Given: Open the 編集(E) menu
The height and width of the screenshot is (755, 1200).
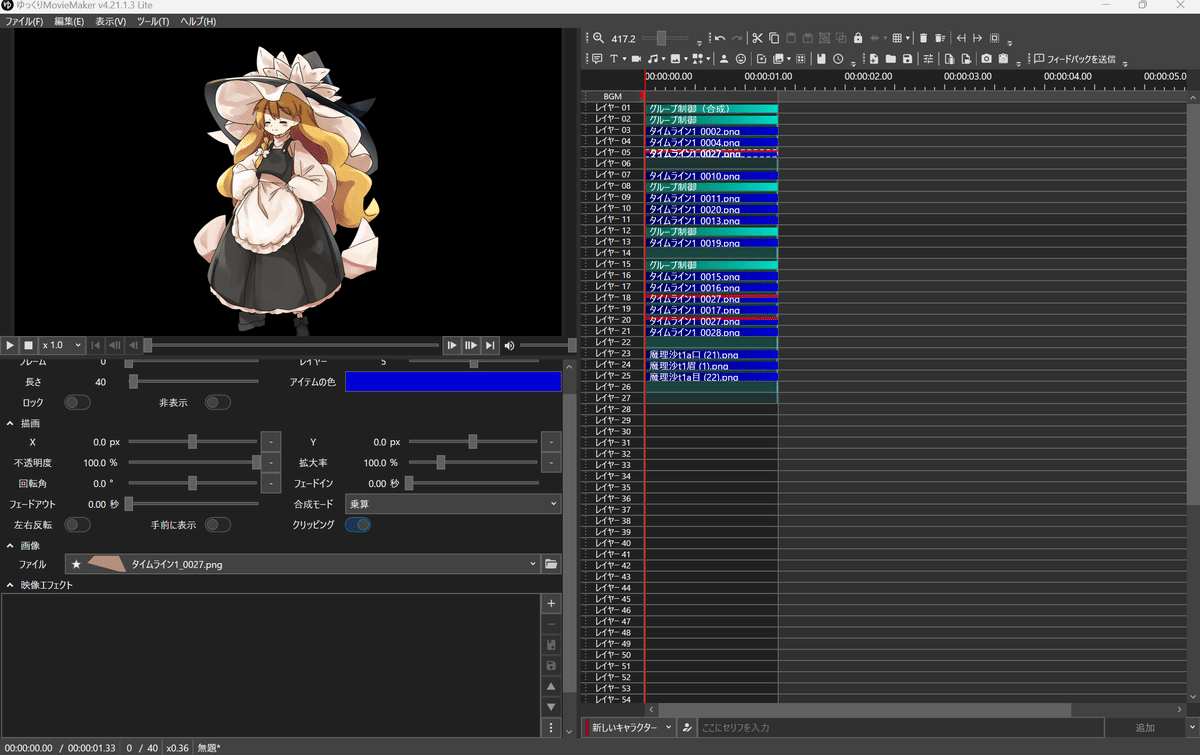Looking at the screenshot, I should click(68, 21).
